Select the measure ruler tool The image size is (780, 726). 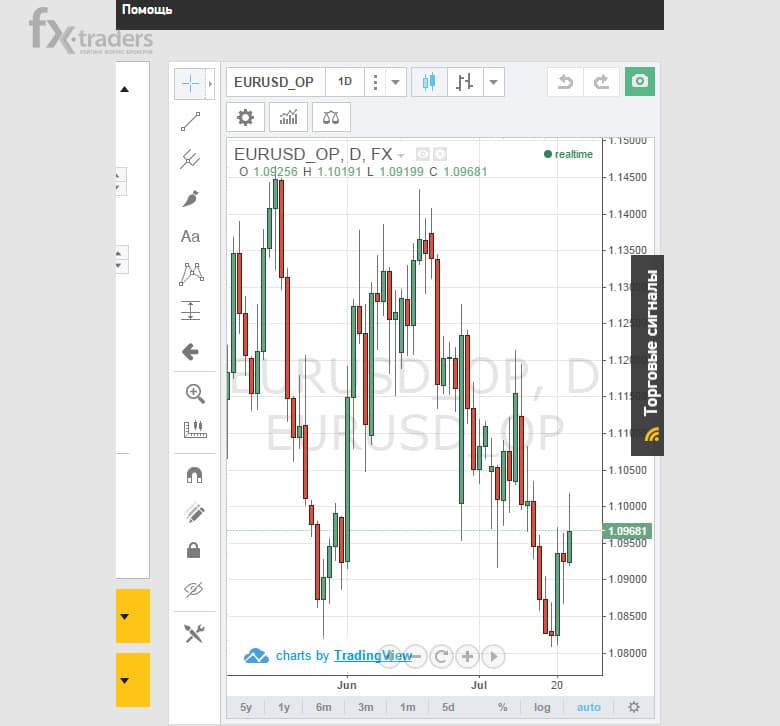tap(195, 429)
